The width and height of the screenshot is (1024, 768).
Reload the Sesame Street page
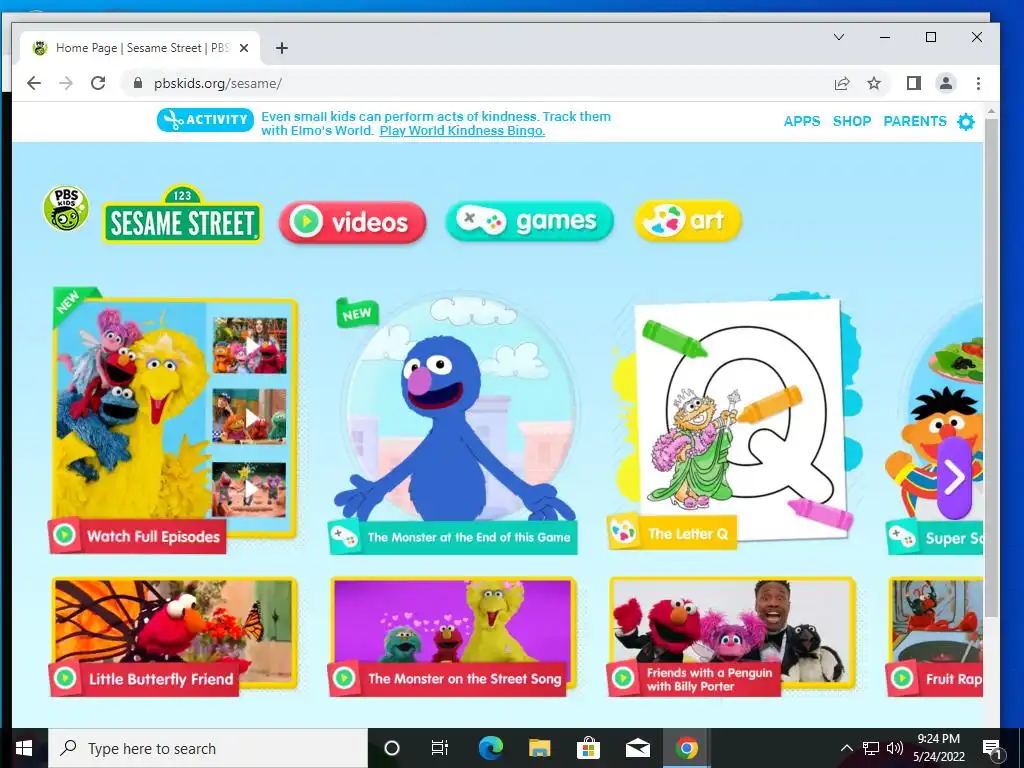click(98, 84)
